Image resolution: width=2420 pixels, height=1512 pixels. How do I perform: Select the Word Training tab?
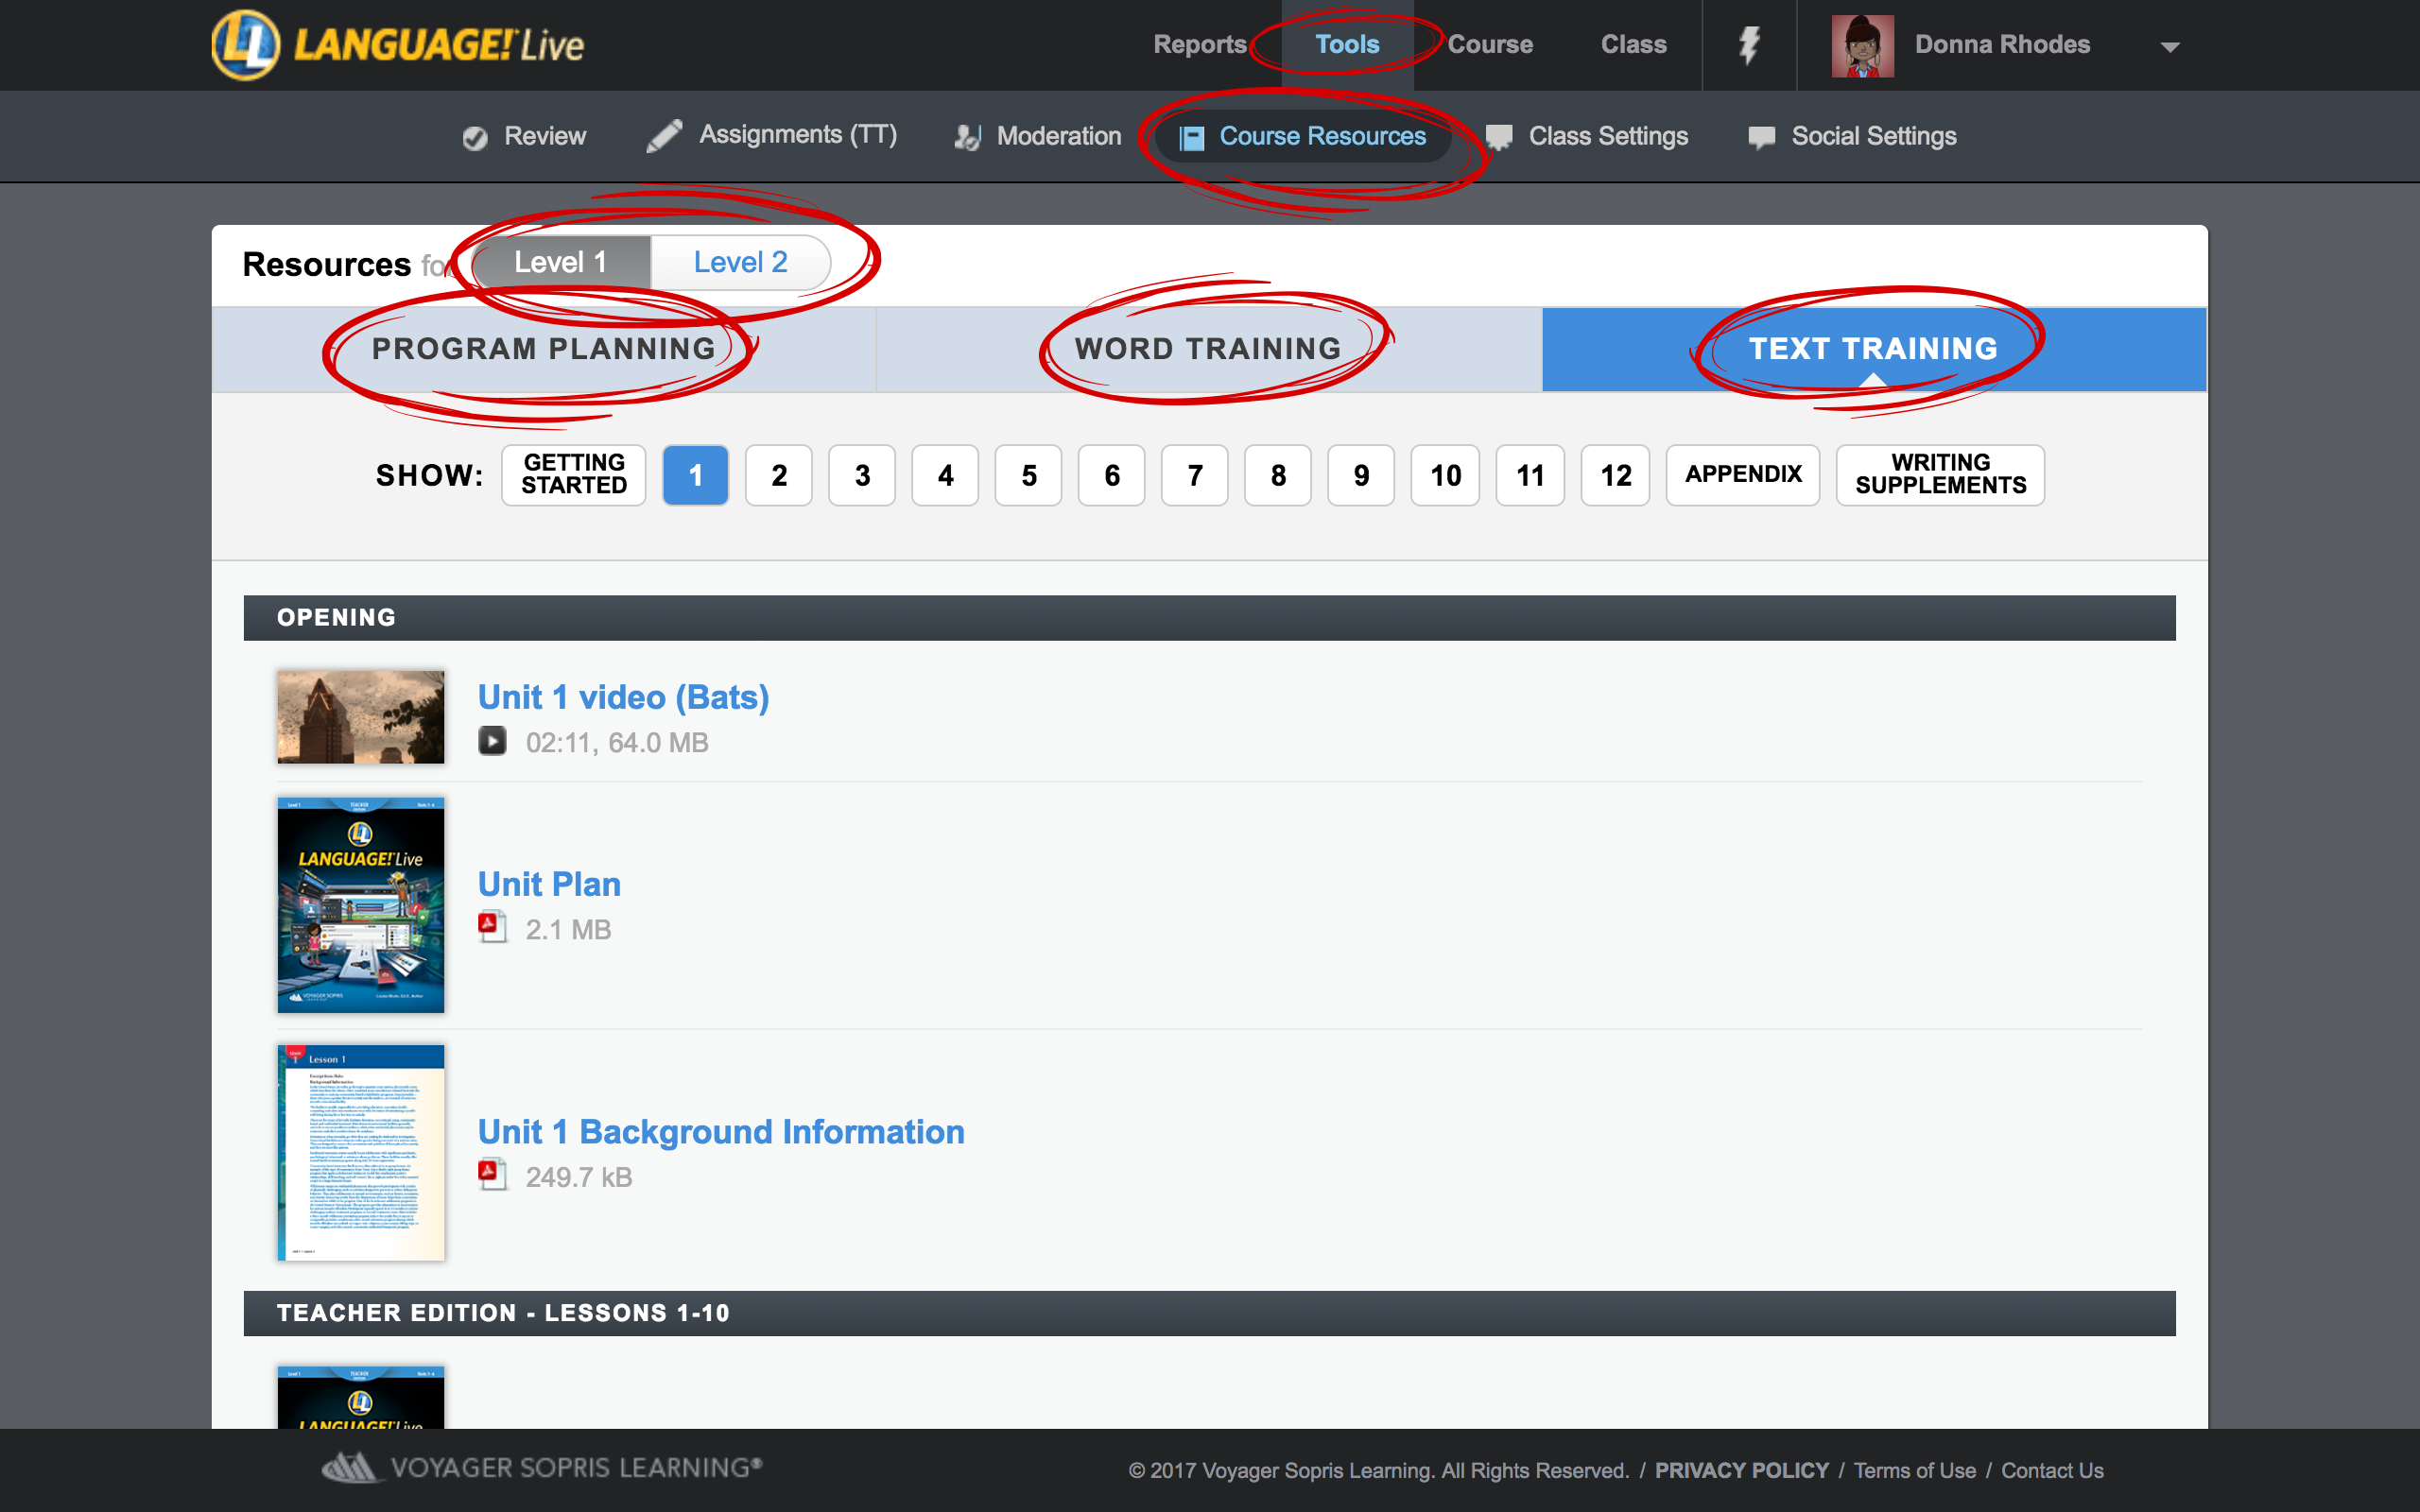(x=1208, y=349)
